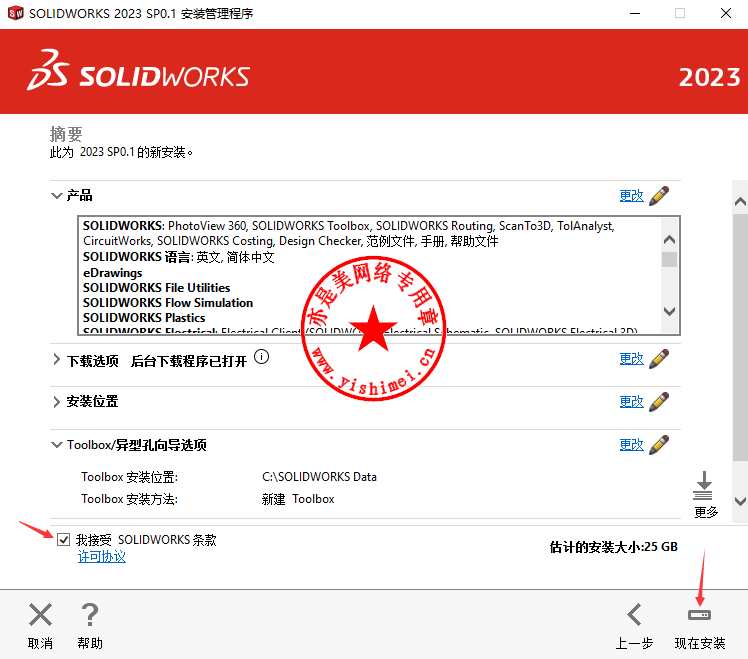Click main page scroll down arrow

[x=740, y=501]
